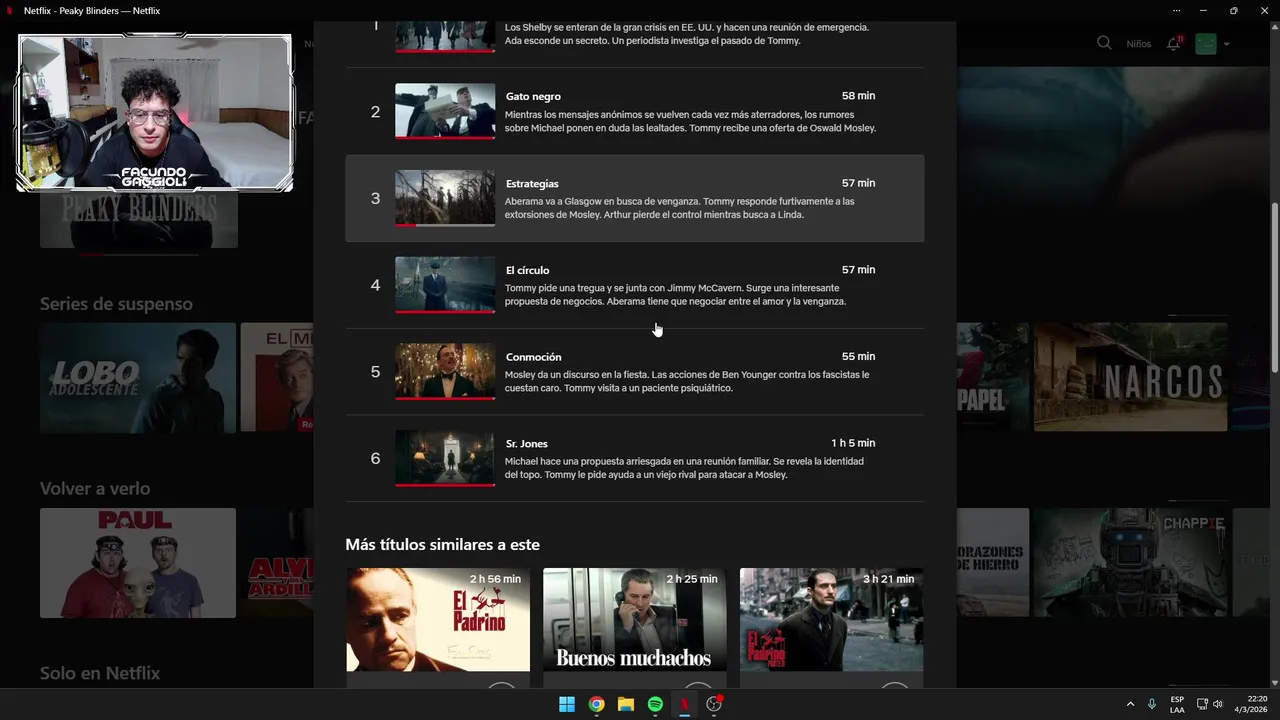Play the Sr. Jones episode thumbnail
The image size is (1280, 720).
click(x=445, y=458)
